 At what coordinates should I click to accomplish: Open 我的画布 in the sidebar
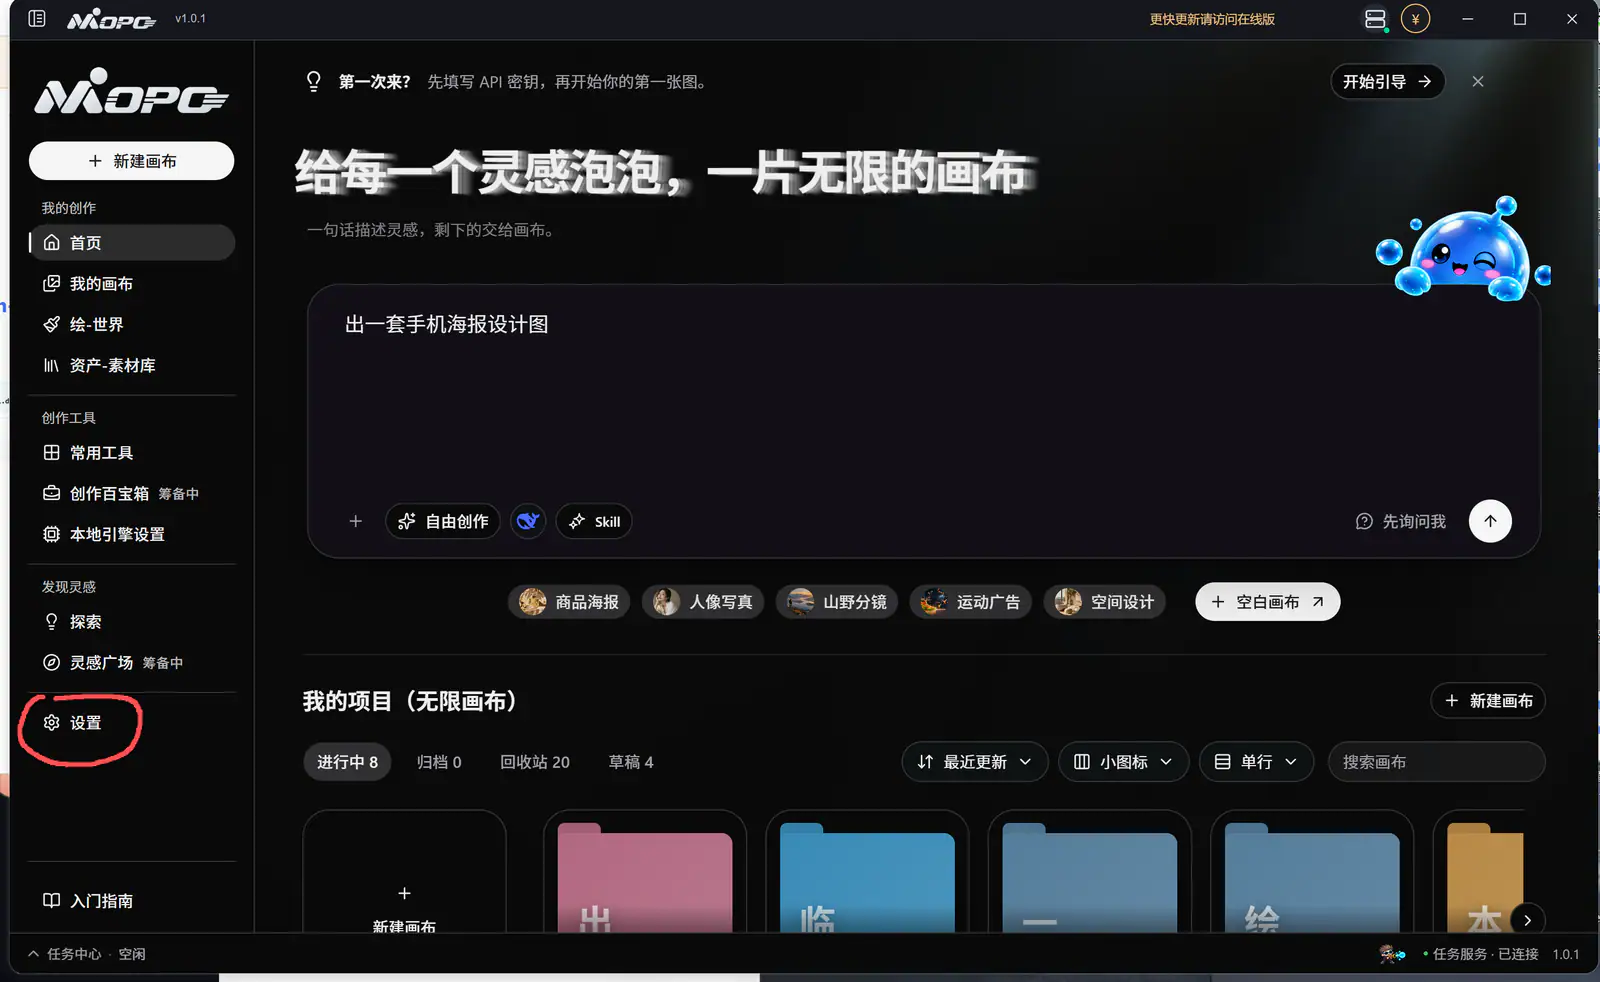point(132,283)
